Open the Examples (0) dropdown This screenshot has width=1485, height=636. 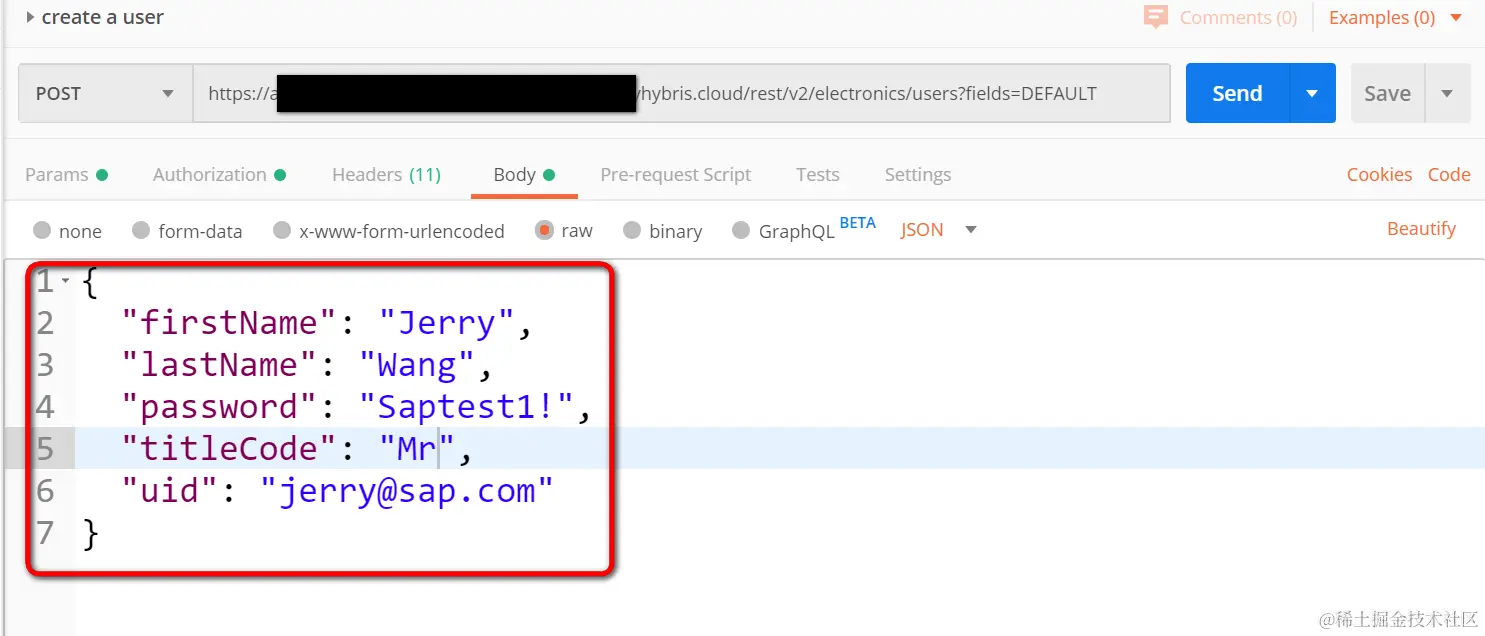[1396, 17]
